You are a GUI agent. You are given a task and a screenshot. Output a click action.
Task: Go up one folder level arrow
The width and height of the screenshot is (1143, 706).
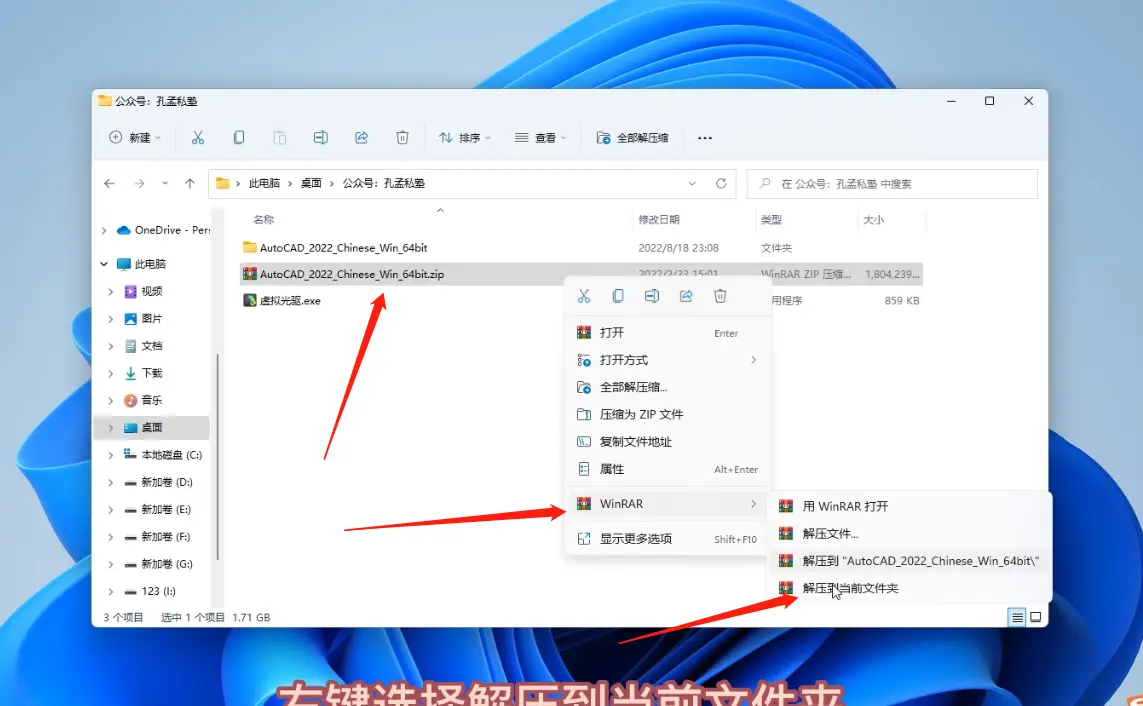point(190,184)
